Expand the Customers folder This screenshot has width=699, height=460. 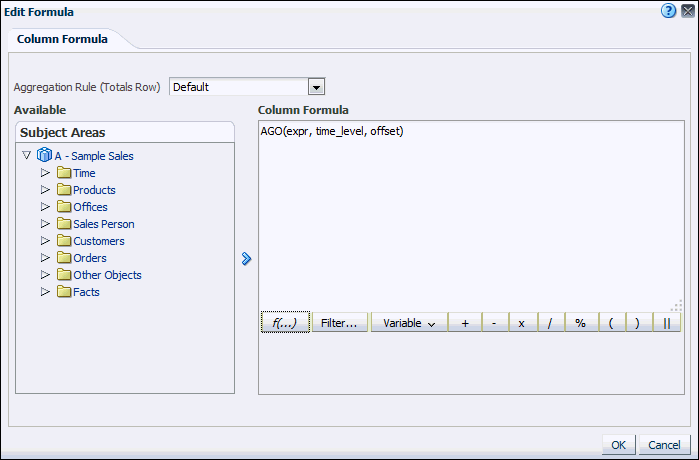point(45,241)
